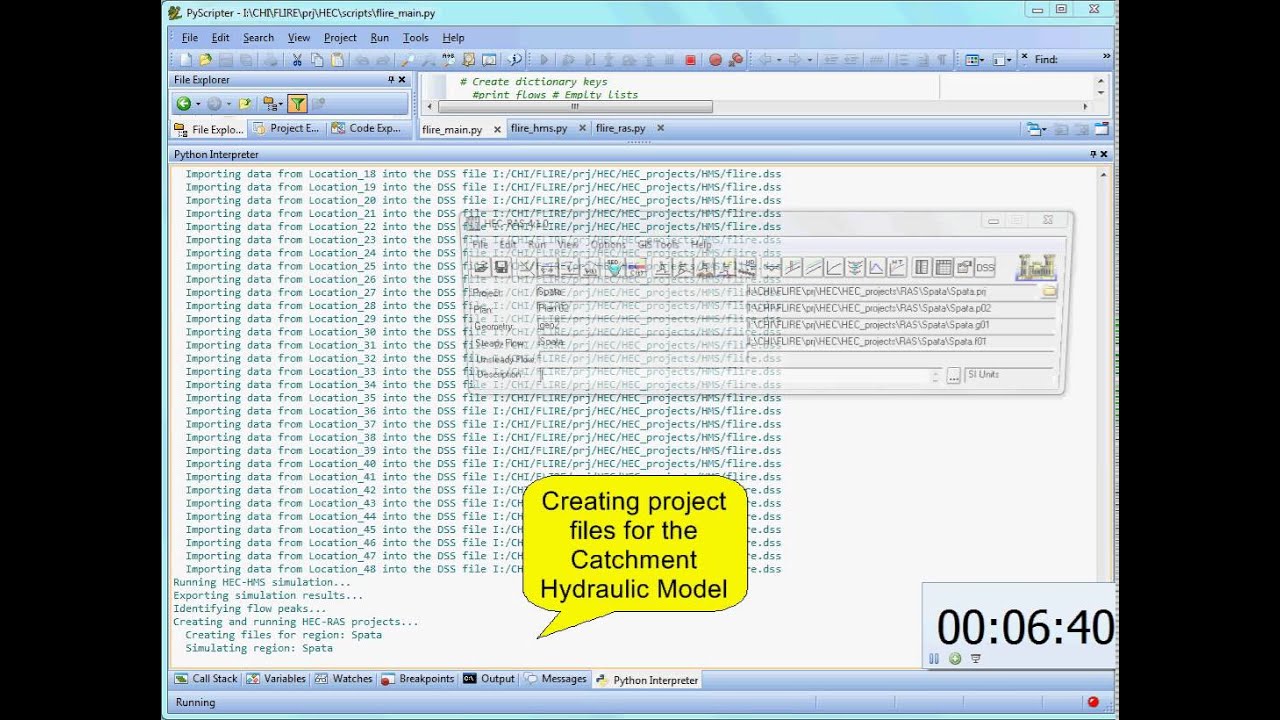Click the Cut scissors toolbar icon
This screenshot has height=720, width=1280.
[x=297, y=60]
